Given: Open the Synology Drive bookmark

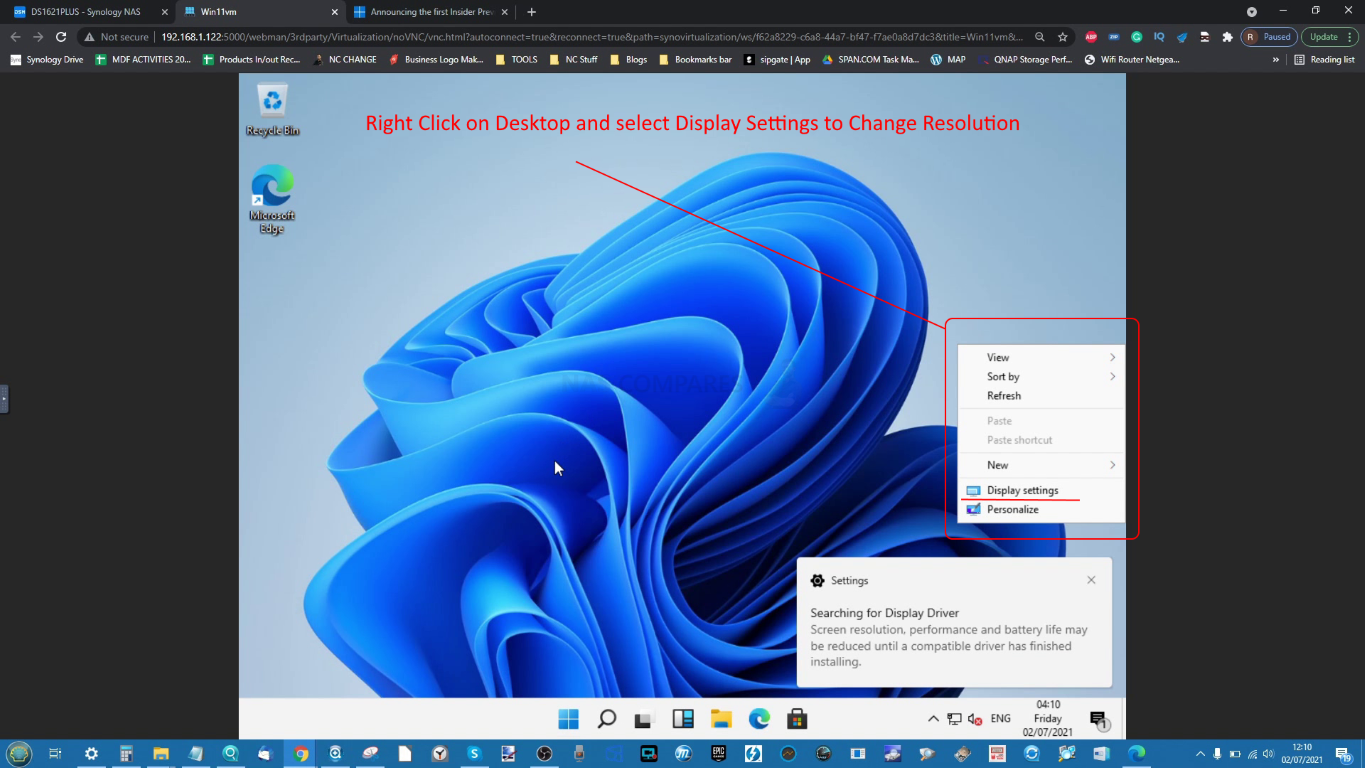Looking at the screenshot, I should 46,59.
